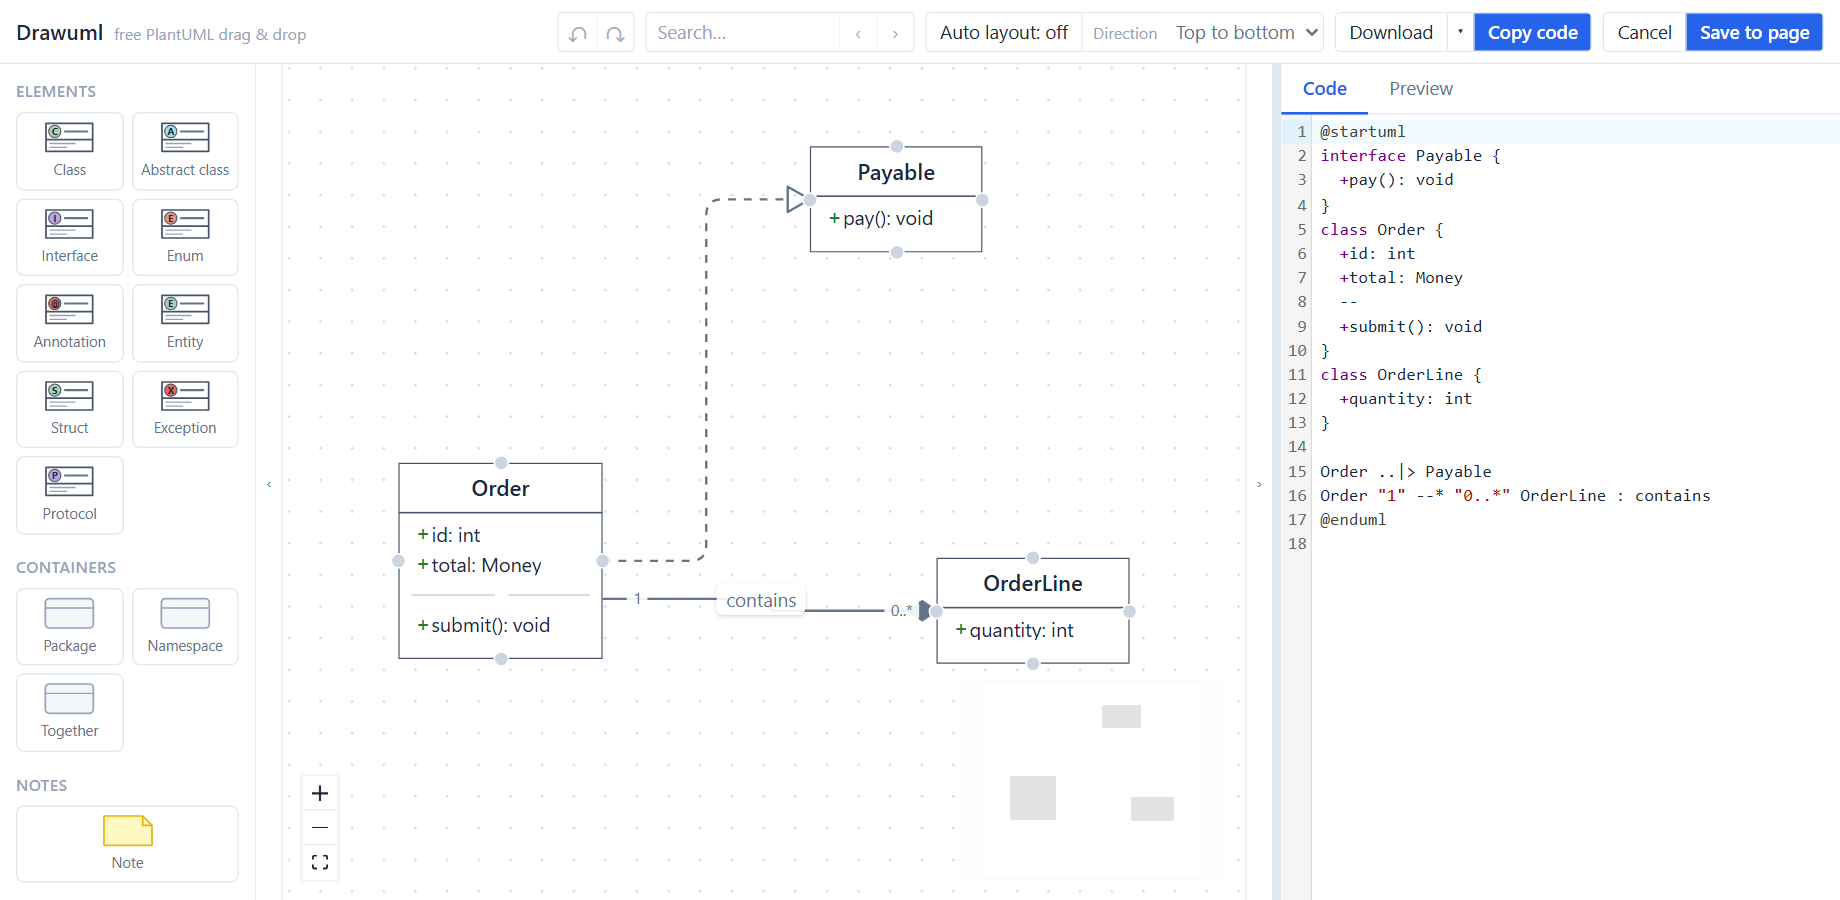Zoom in on the canvas
Image resolution: width=1840 pixels, height=900 pixels.
[x=320, y=793]
